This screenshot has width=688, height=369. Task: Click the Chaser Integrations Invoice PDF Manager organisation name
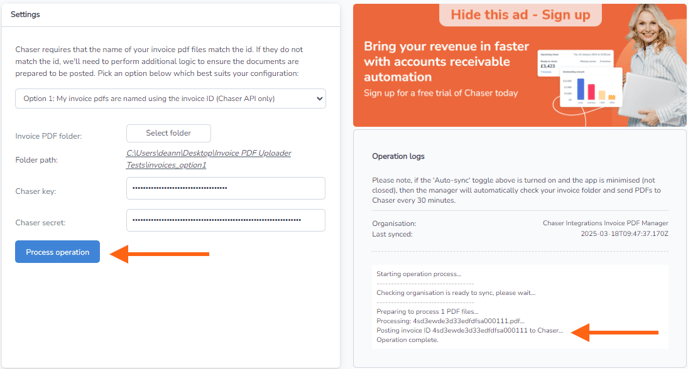(605, 223)
